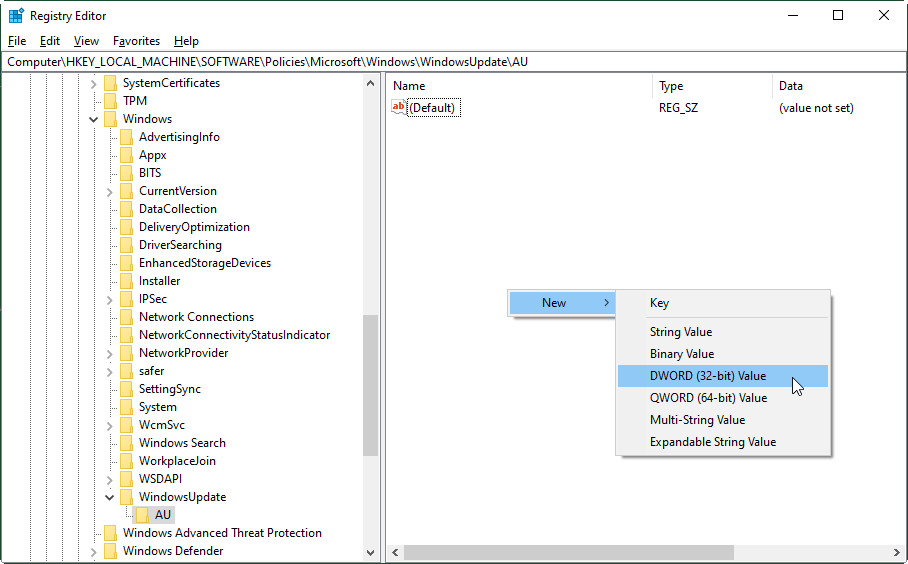The height and width of the screenshot is (564, 908).
Task: Click the horizontal scrollbar left arrow
Action: tap(395, 552)
